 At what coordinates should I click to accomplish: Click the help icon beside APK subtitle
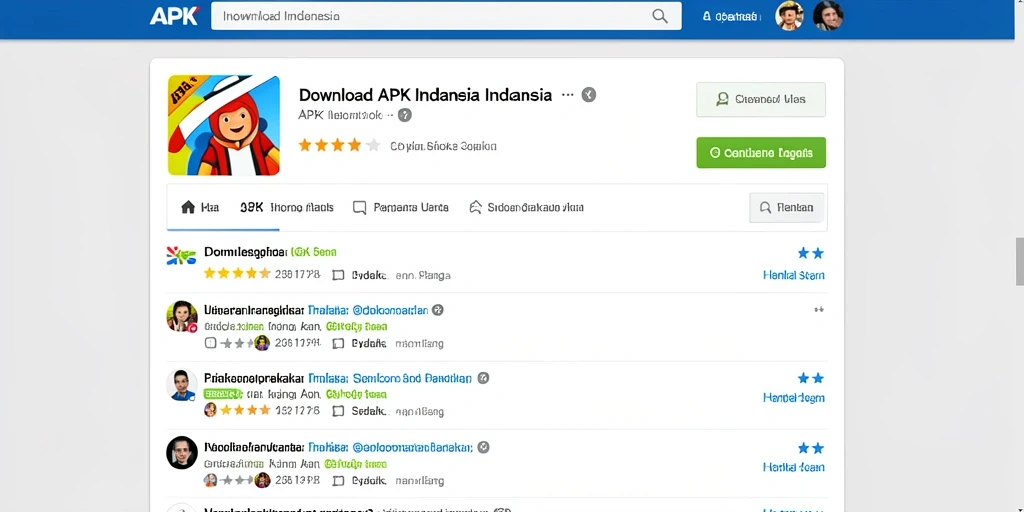tap(405, 116)
